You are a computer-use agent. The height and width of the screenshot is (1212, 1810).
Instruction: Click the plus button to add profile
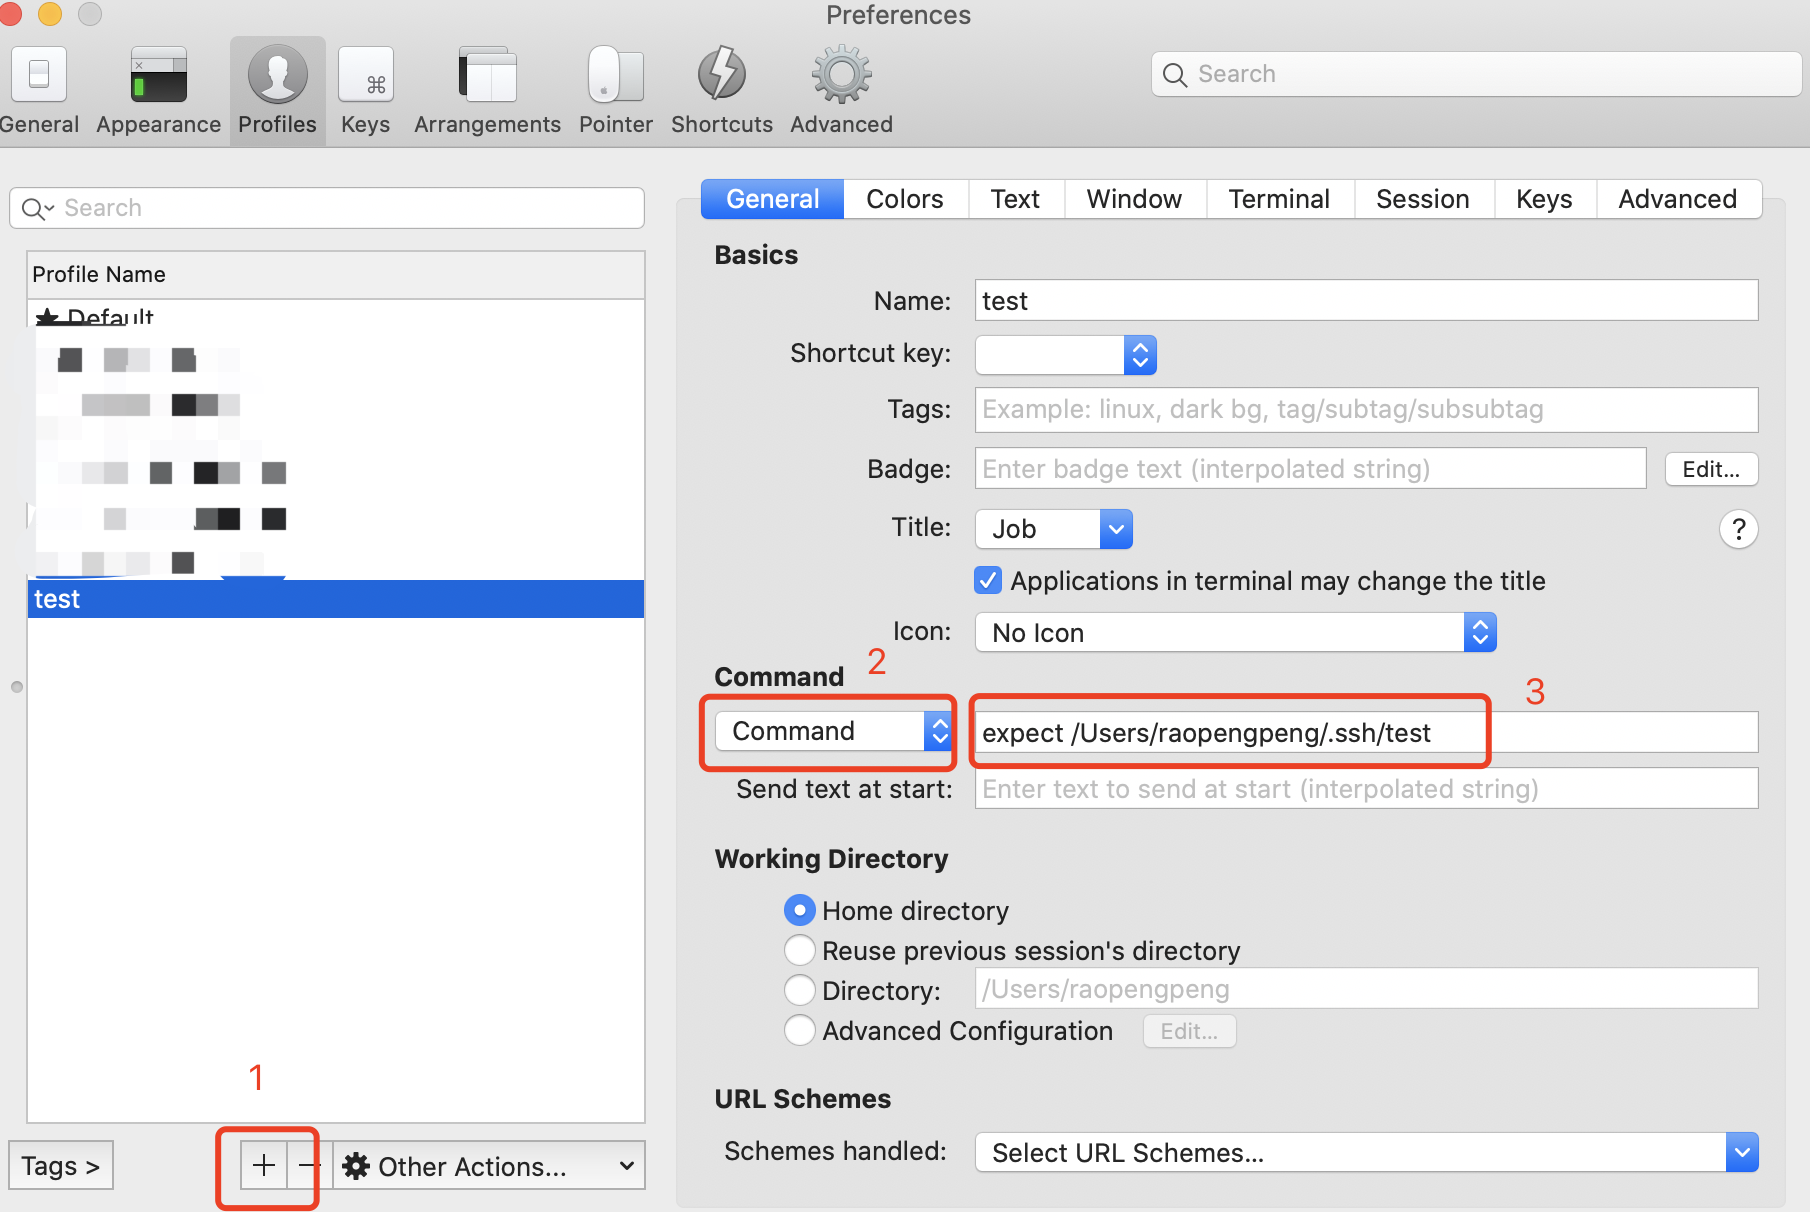click(x=264, y=1165)
